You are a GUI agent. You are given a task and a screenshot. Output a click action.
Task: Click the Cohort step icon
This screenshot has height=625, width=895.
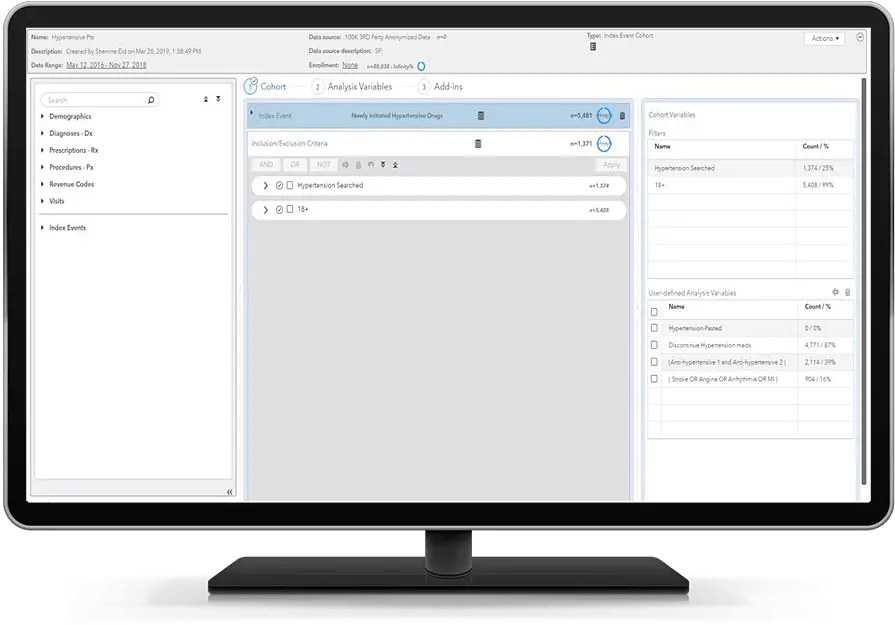(251, 86)
